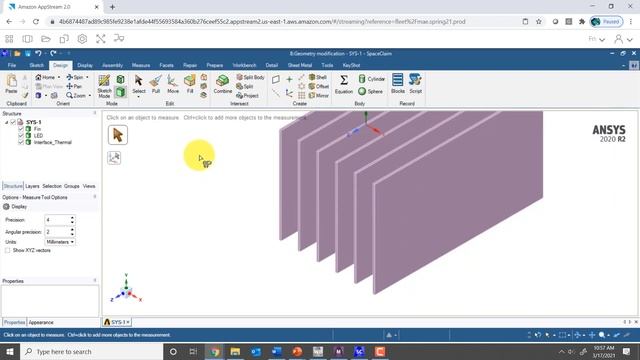Click the Pan orient tool
Image resolution: width=640 pixels, height=360 pixels.
click(74, 86)
